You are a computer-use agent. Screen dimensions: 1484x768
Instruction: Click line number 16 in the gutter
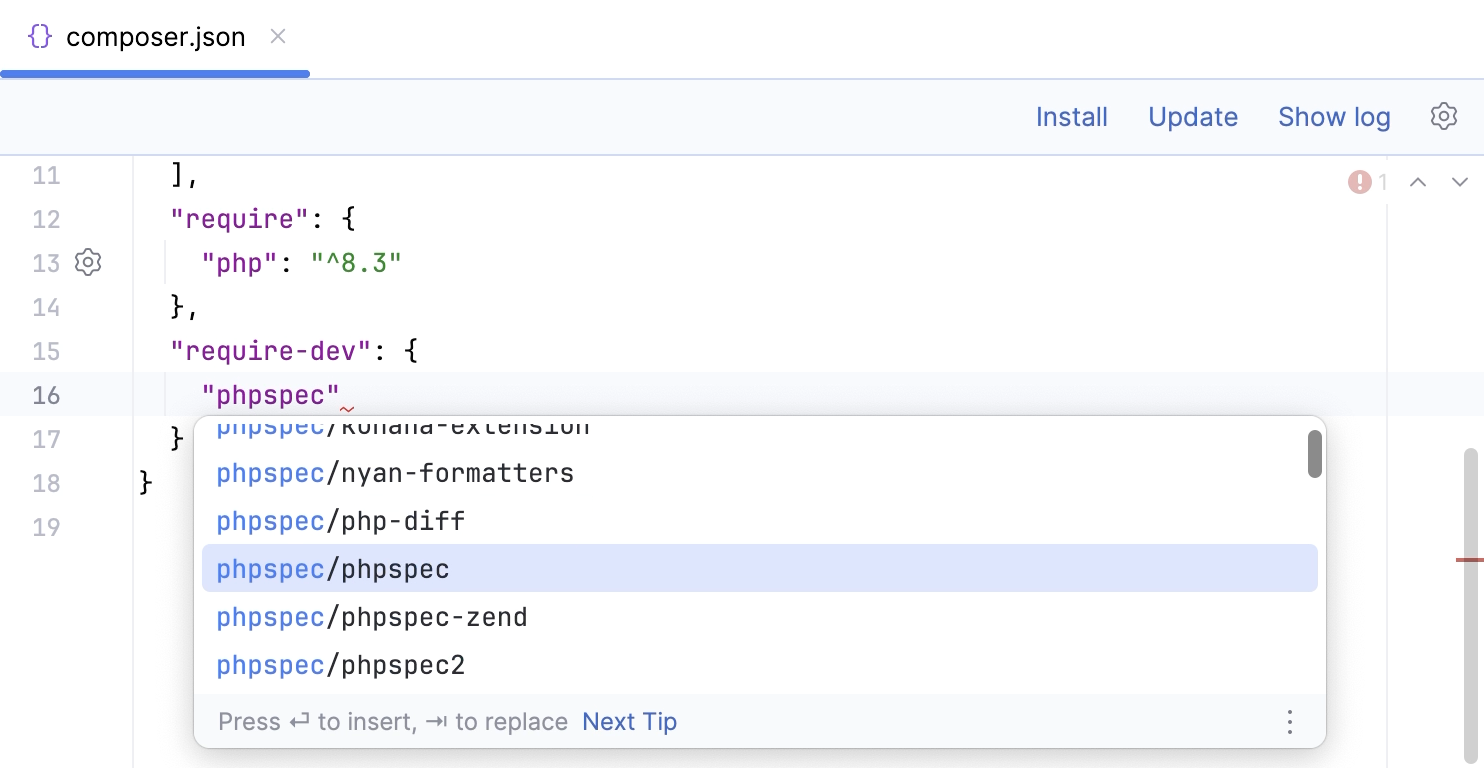click(46, 394)
